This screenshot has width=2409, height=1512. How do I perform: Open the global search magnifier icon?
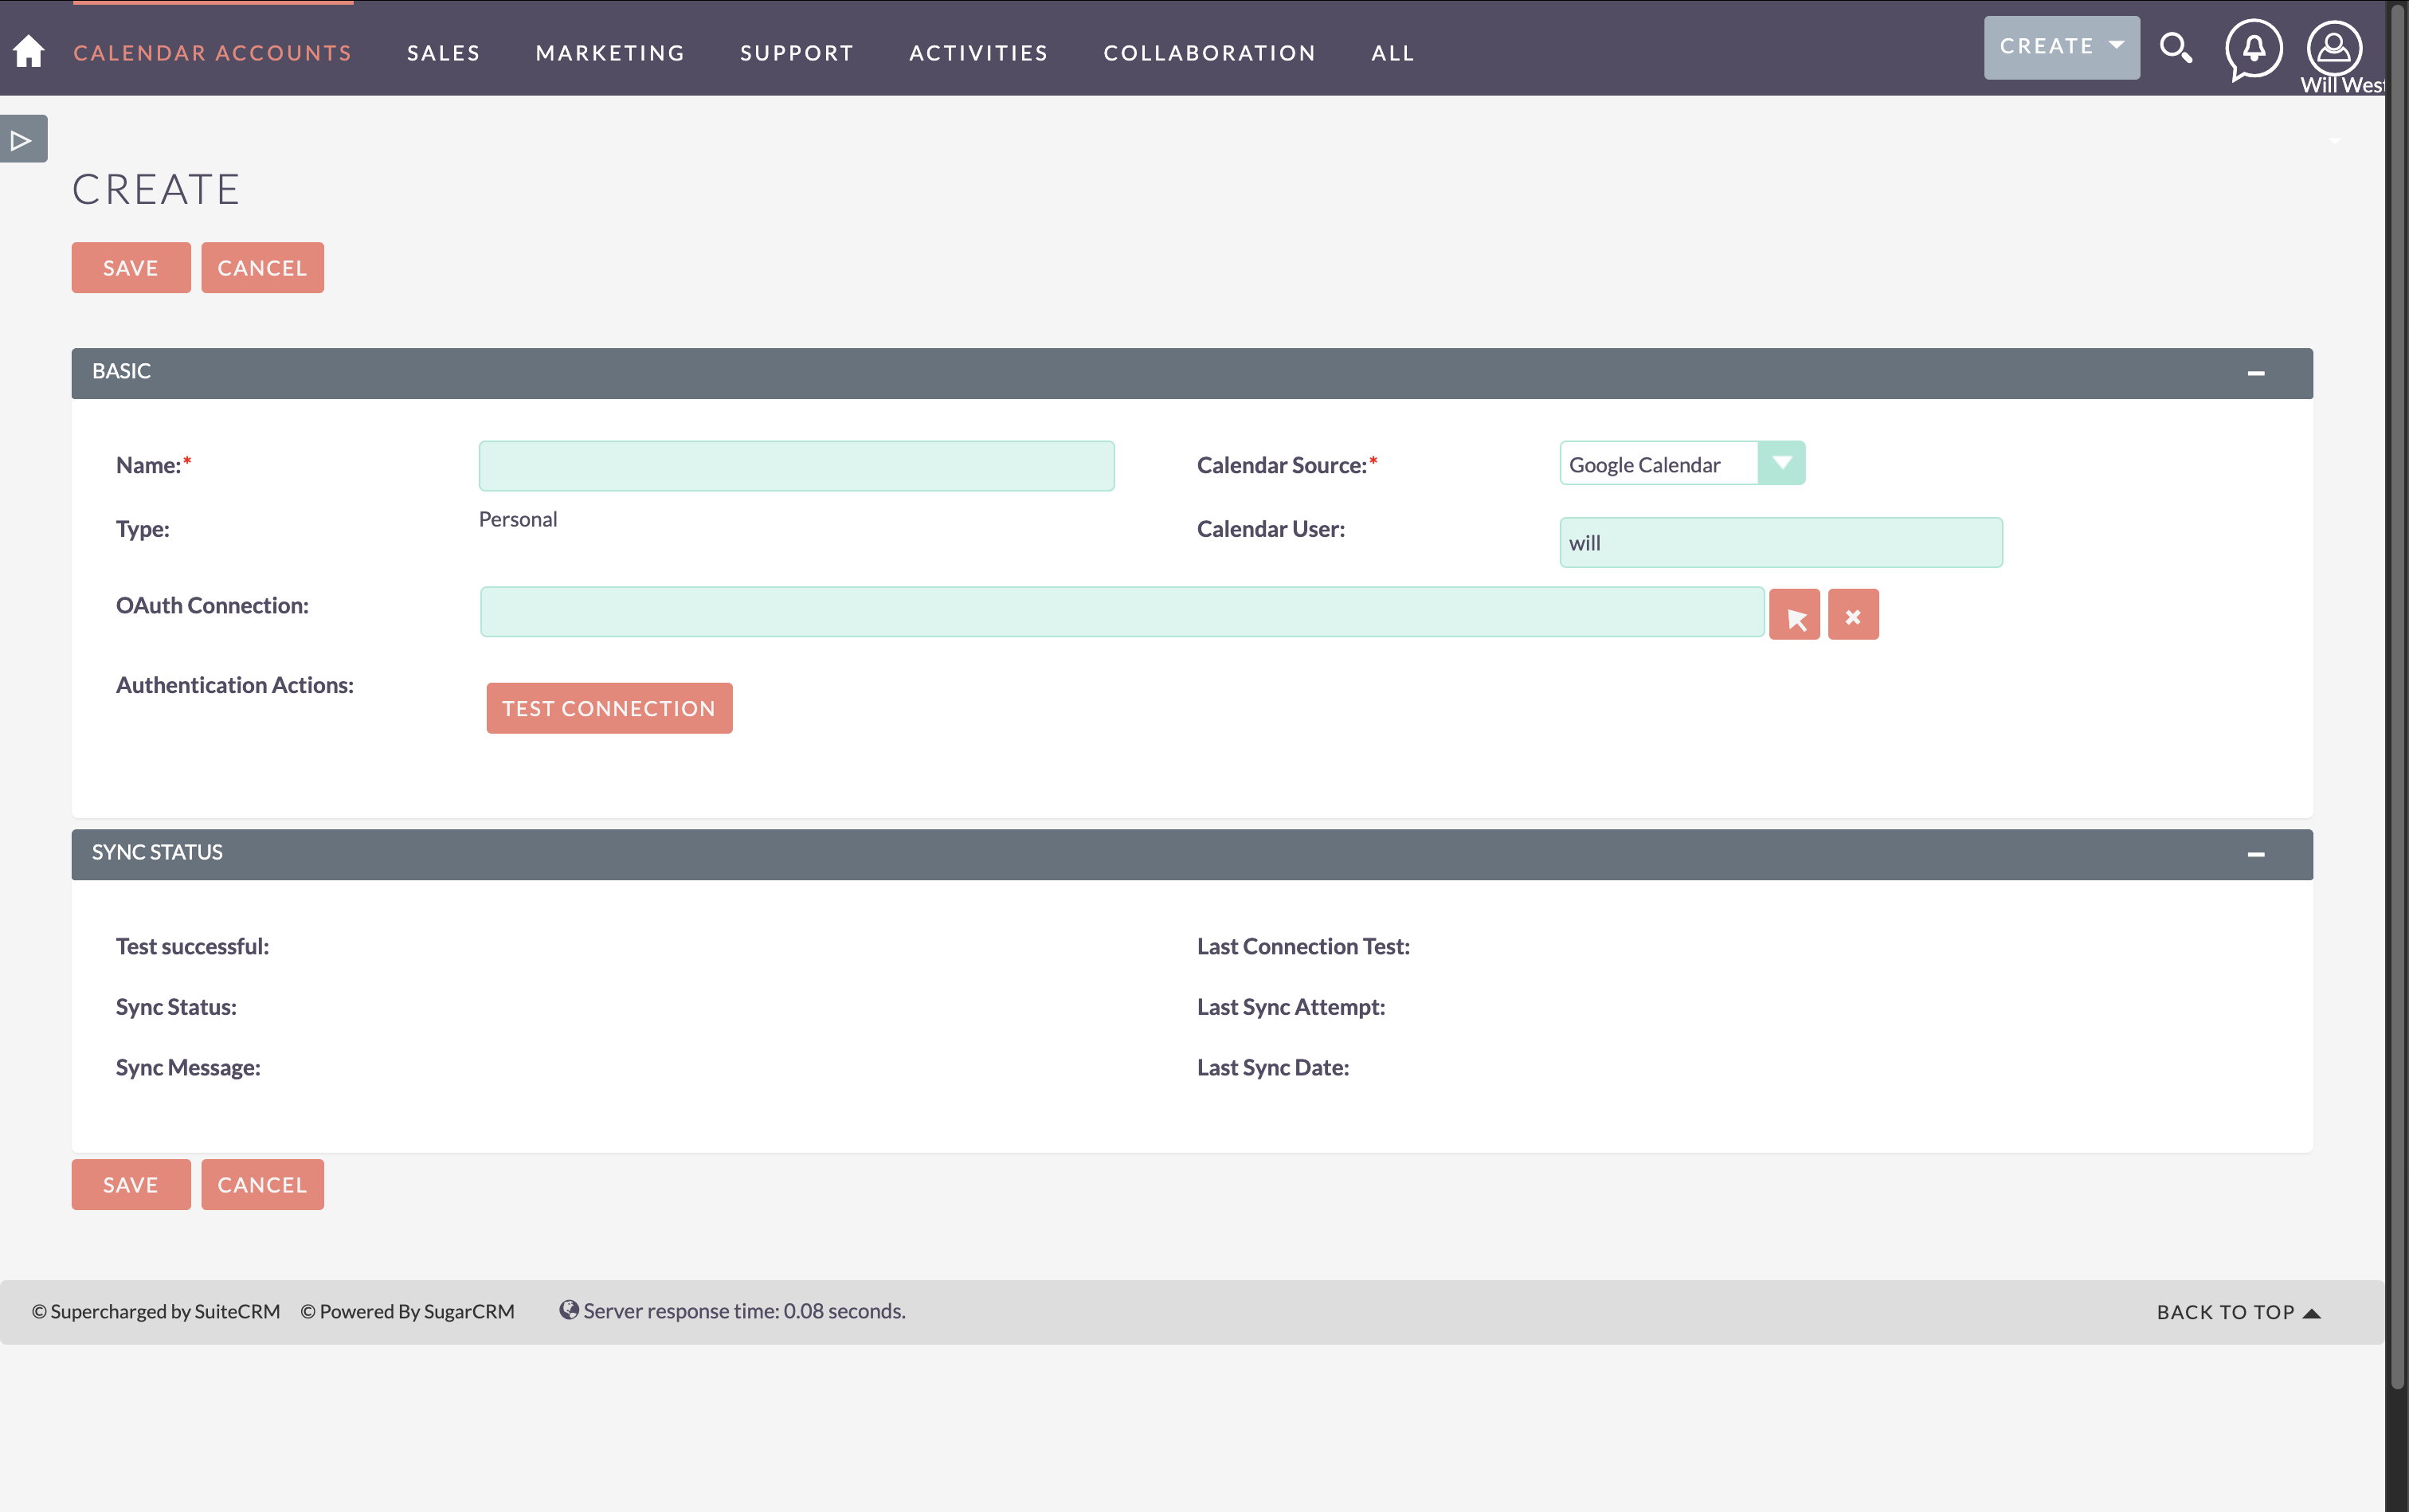coord(2176,47)
